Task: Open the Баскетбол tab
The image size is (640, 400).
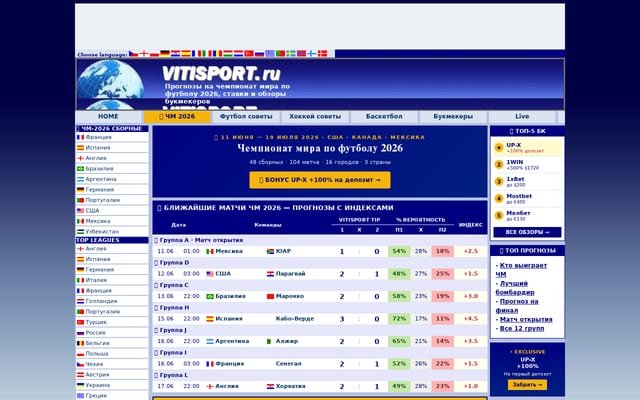Action: (x=384, y=116)
